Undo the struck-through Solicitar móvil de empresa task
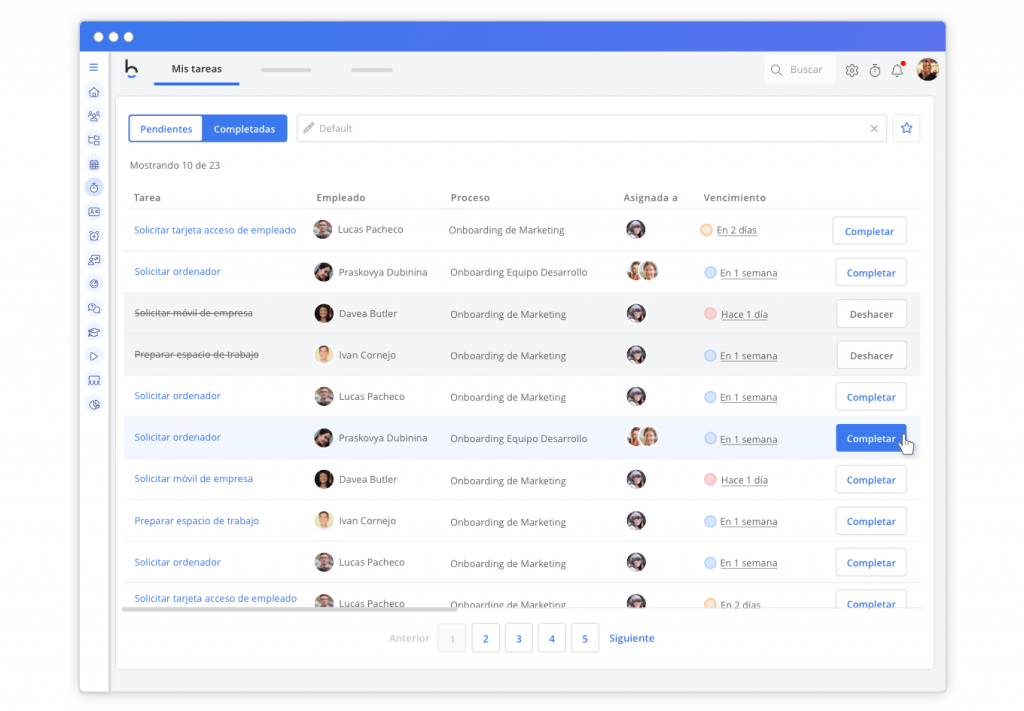The image size is (1024, 711). [871, 314]
